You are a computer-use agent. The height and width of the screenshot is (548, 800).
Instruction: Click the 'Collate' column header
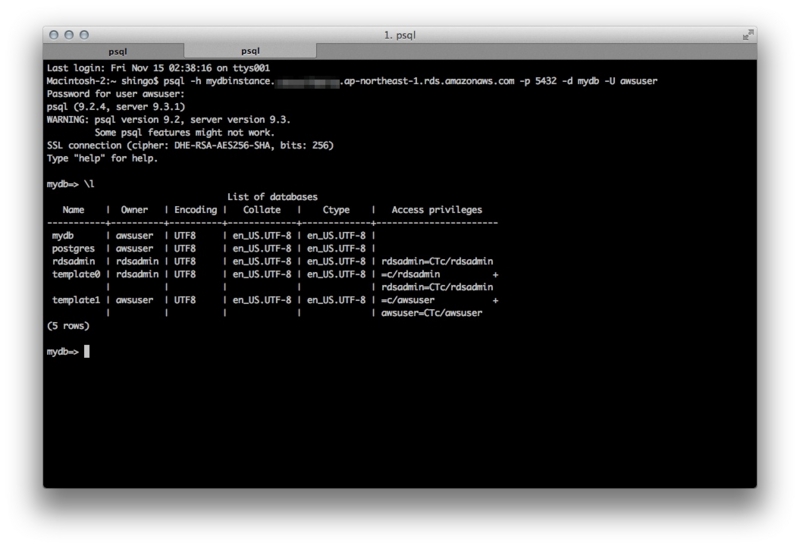pos(262,210)
